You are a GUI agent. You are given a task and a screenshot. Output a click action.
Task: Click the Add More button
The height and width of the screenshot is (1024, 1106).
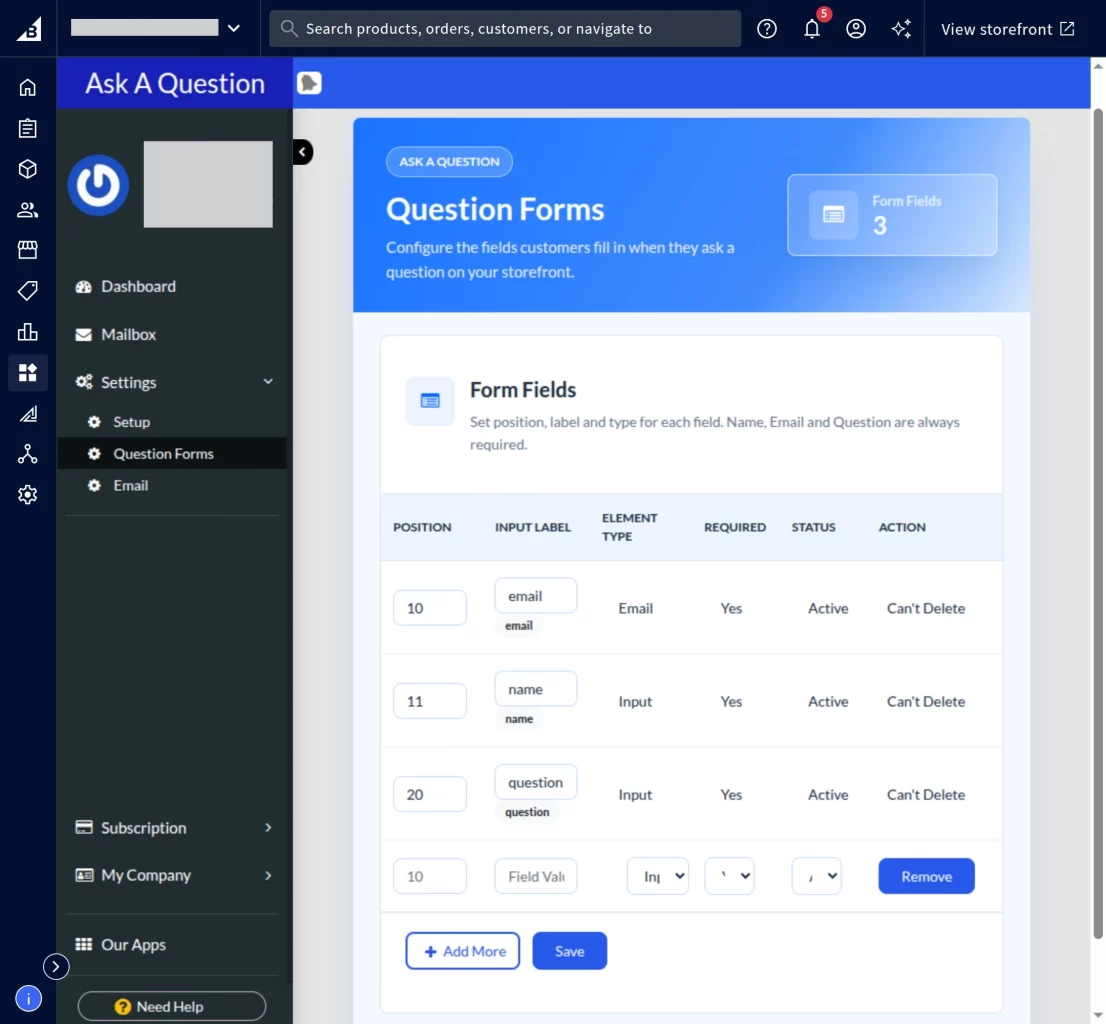(x=463, y=951)
